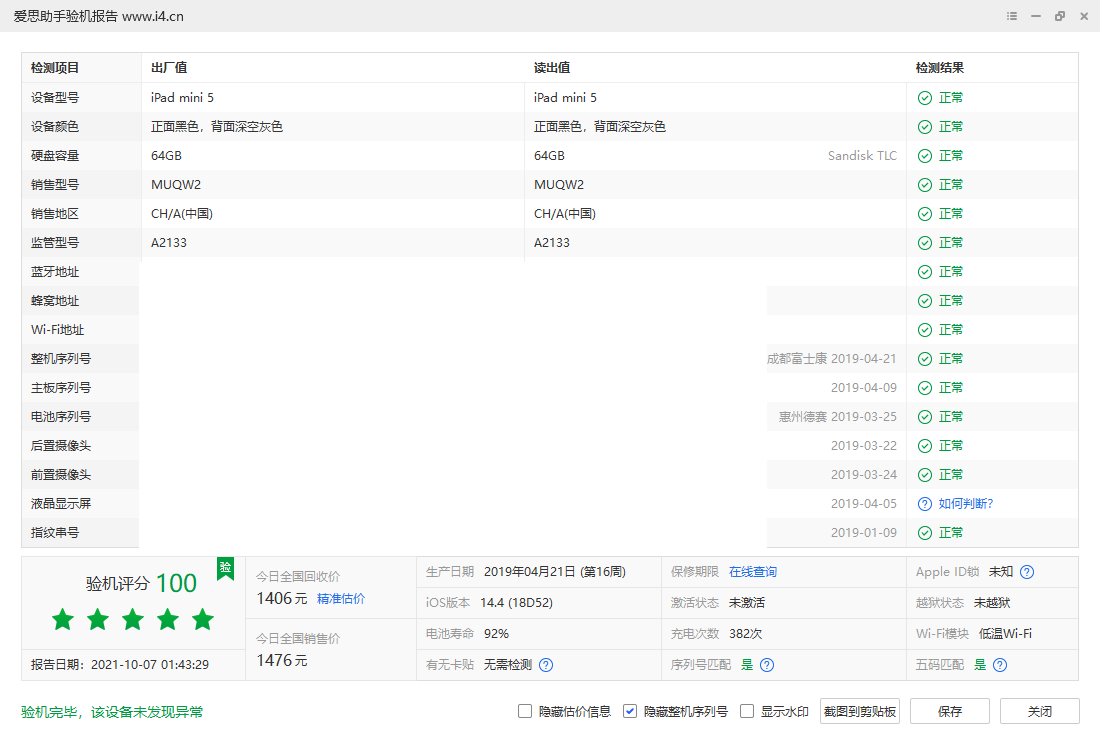The image size is (1100, 749).
Task: Select the fifth green rating star
Action: tap(202, 619)
